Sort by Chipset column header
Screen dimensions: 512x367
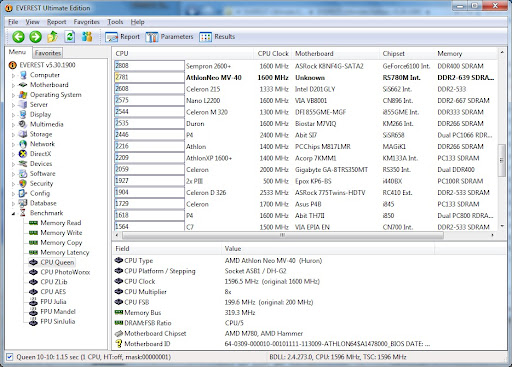(407, 53)
